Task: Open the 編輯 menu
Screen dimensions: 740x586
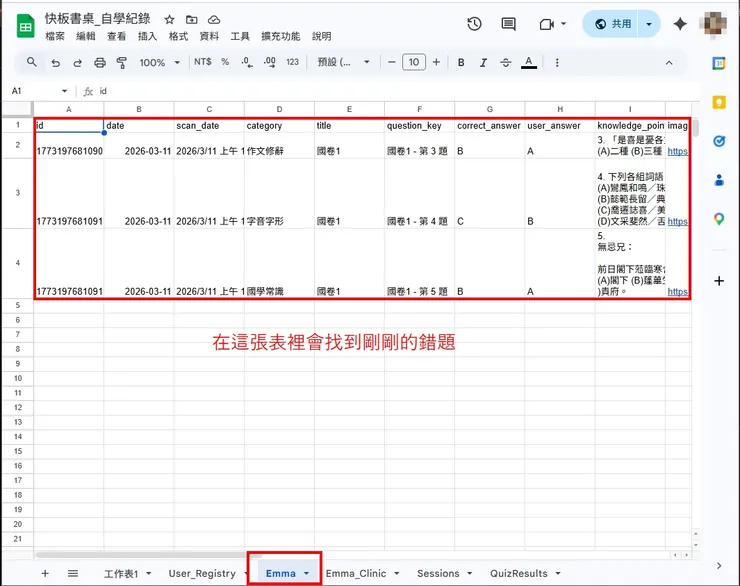Action: coord(85,36)
